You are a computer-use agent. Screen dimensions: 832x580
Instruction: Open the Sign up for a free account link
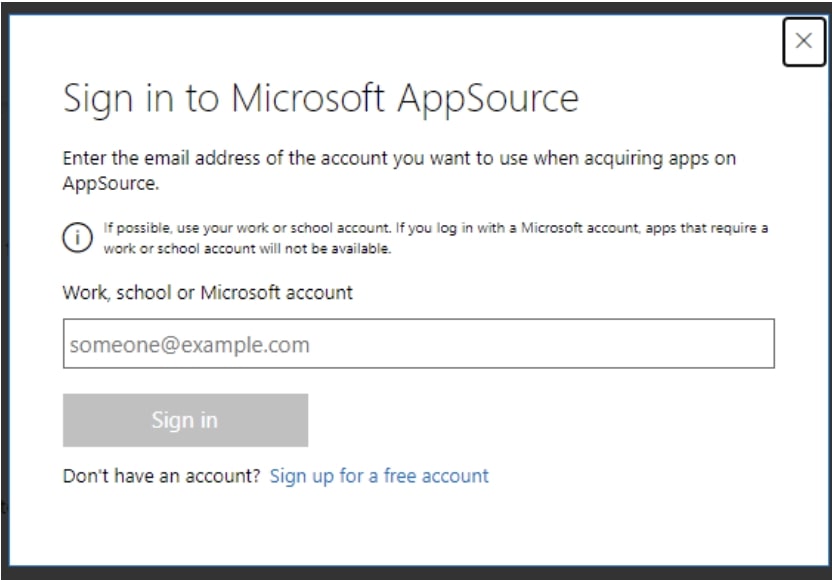pos(379,476)
